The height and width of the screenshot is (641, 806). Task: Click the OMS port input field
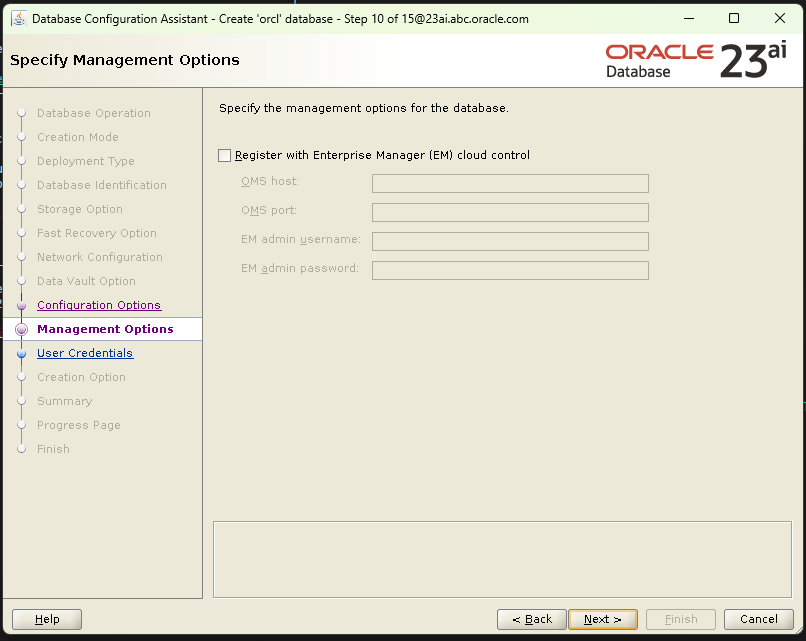510,212
